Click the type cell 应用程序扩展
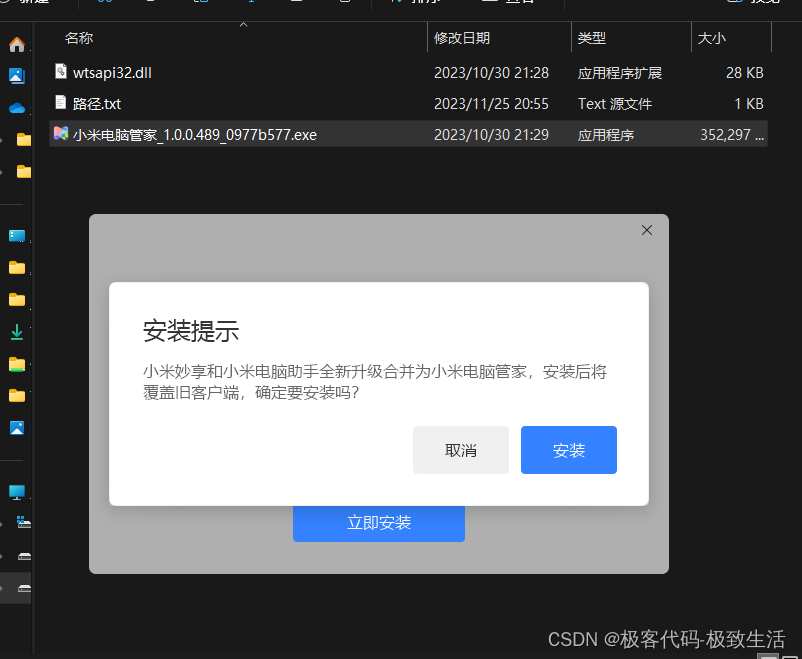 pos(620,73)
